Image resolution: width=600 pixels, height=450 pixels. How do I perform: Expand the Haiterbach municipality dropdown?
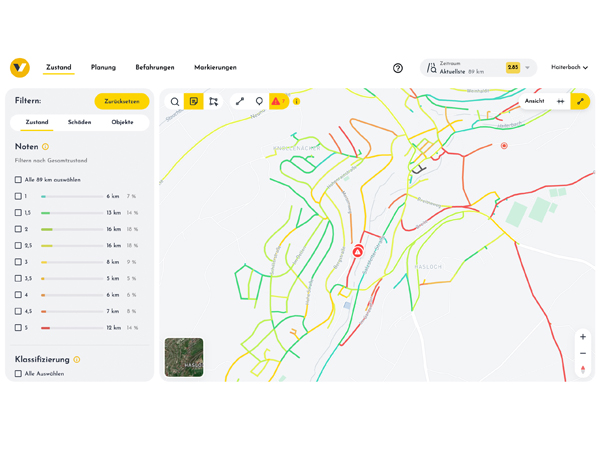(569, 68)
